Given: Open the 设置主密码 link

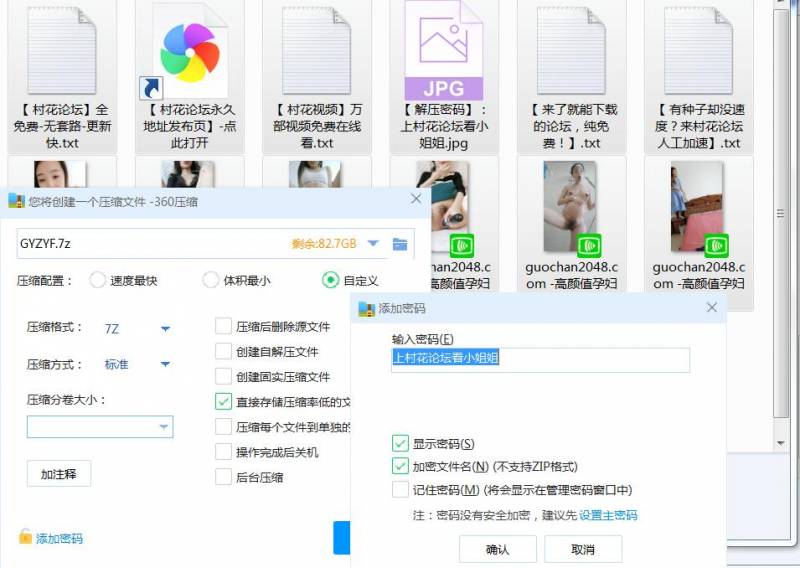Looking at the screenshot, I should pos(608,516).
